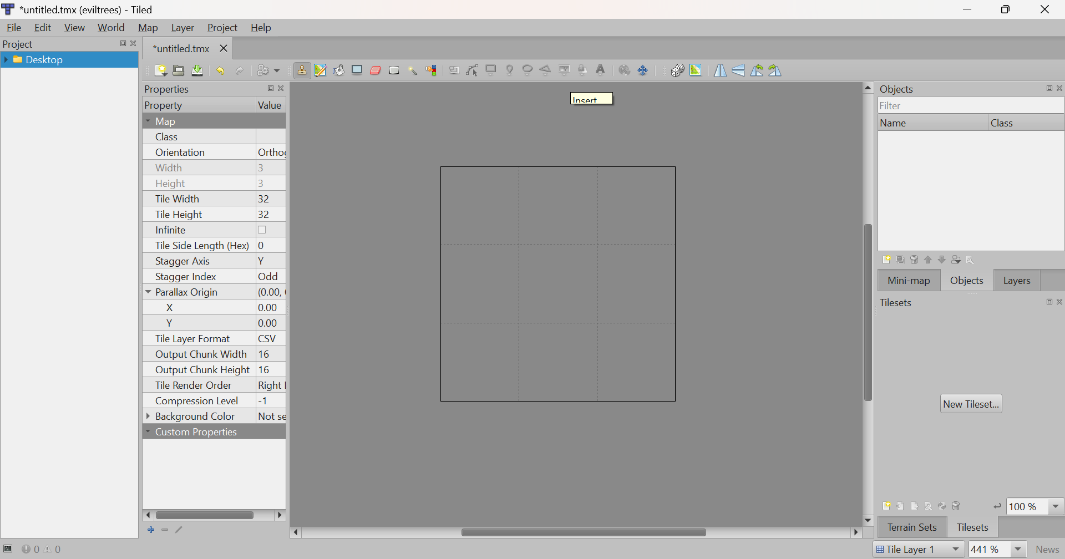Click the Save file toolbar icon
The width and height of the screenshot is (1065, 559).
point(198,71)
